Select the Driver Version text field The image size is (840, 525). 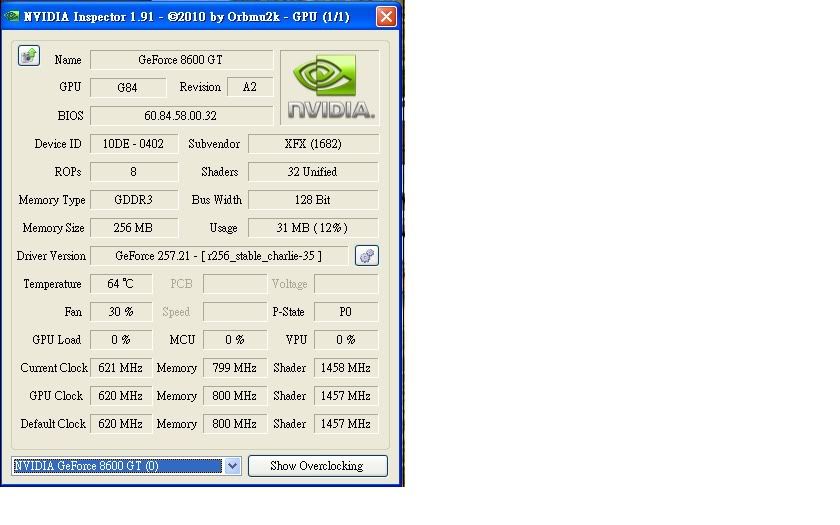pyautogui.click(x=219, y=256)
